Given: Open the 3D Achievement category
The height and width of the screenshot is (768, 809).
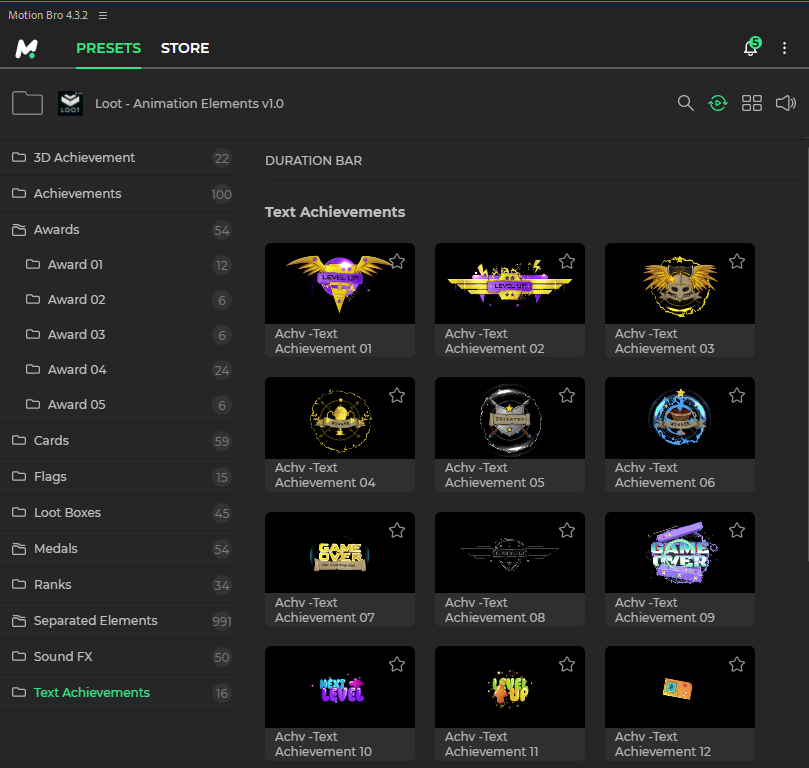Looking at the screenshot, I should point(118,158).
